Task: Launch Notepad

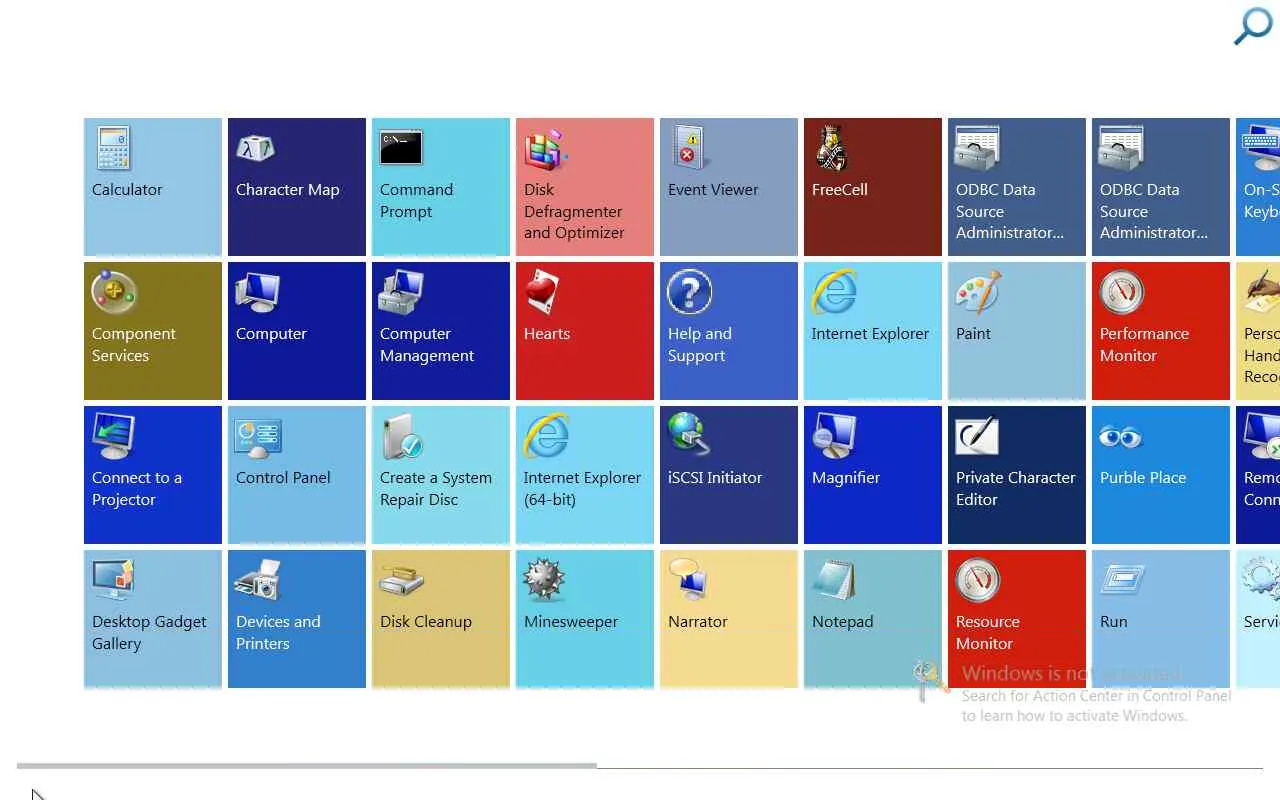Action: pyautogui.click(x=873, y=619)
